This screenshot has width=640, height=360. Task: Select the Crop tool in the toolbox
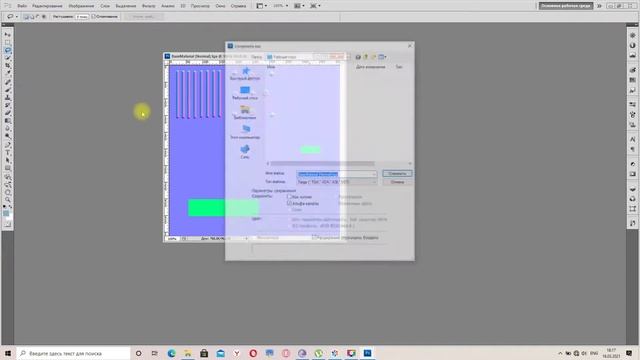click(8, 66)
